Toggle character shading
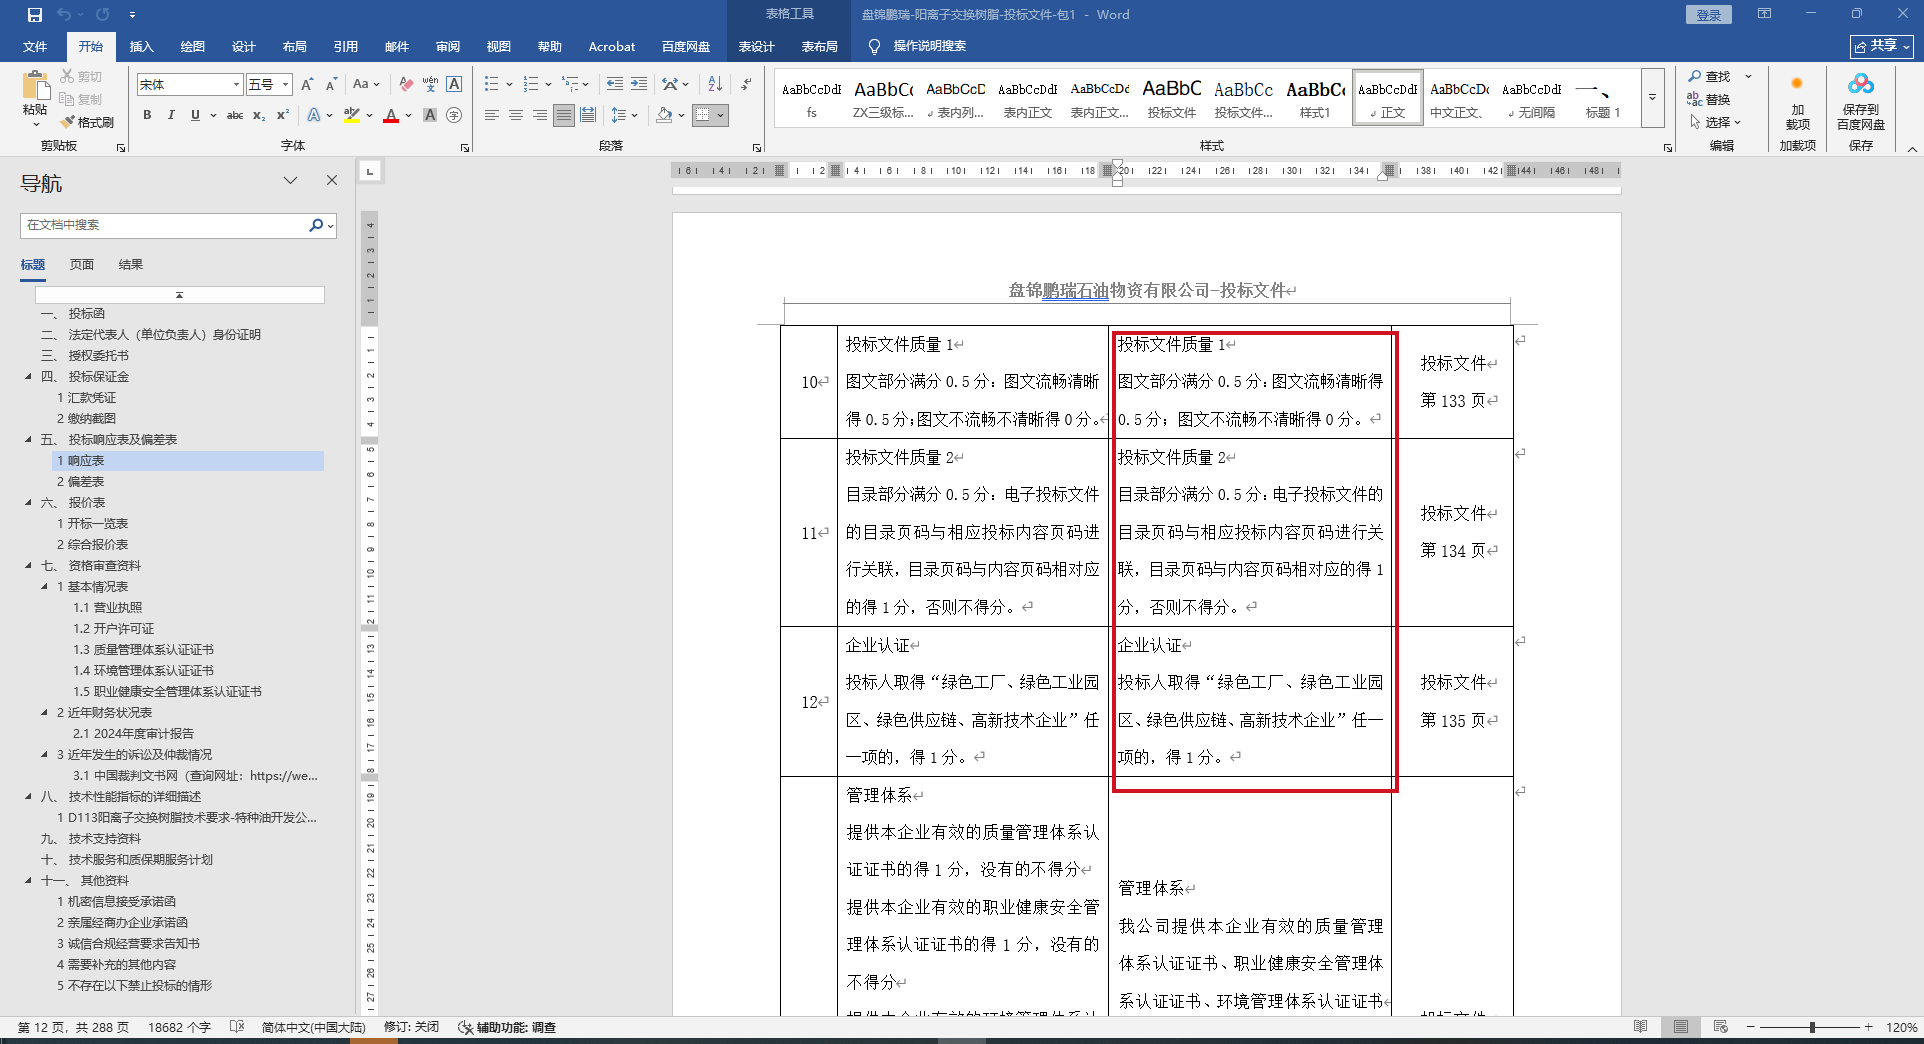This screenshot has height=1044, width=1924. coord(430,116)
